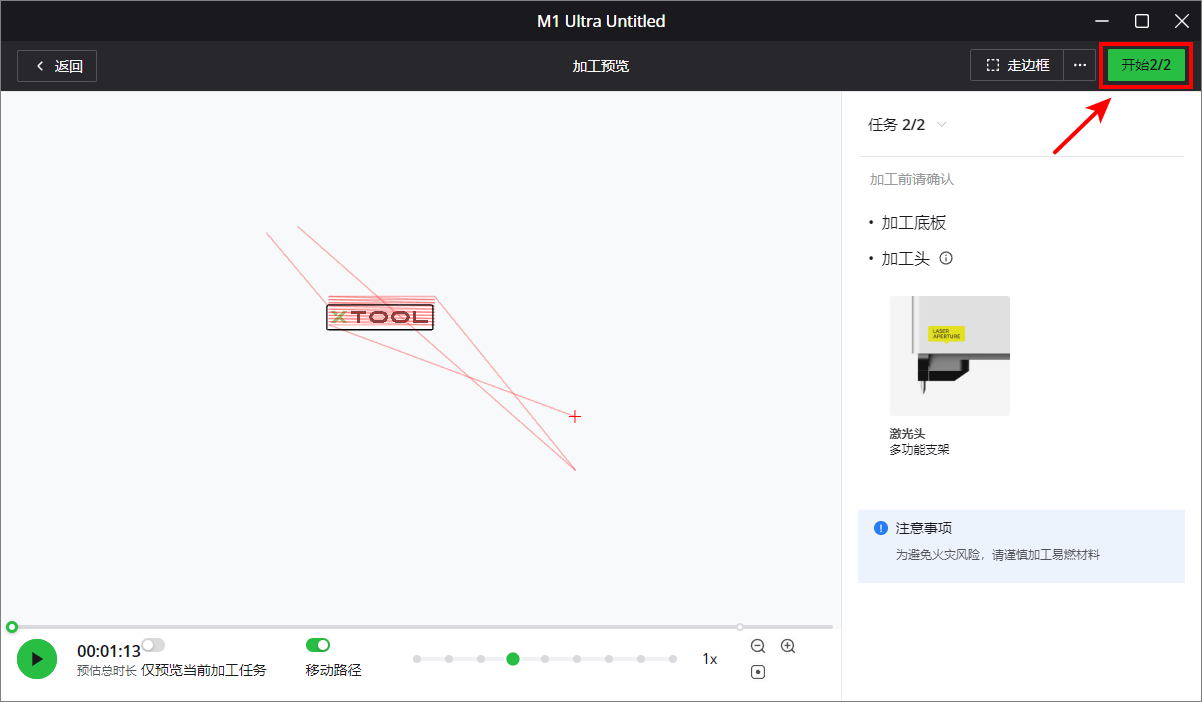Click the info icon next to 加工头

(946, 258)
